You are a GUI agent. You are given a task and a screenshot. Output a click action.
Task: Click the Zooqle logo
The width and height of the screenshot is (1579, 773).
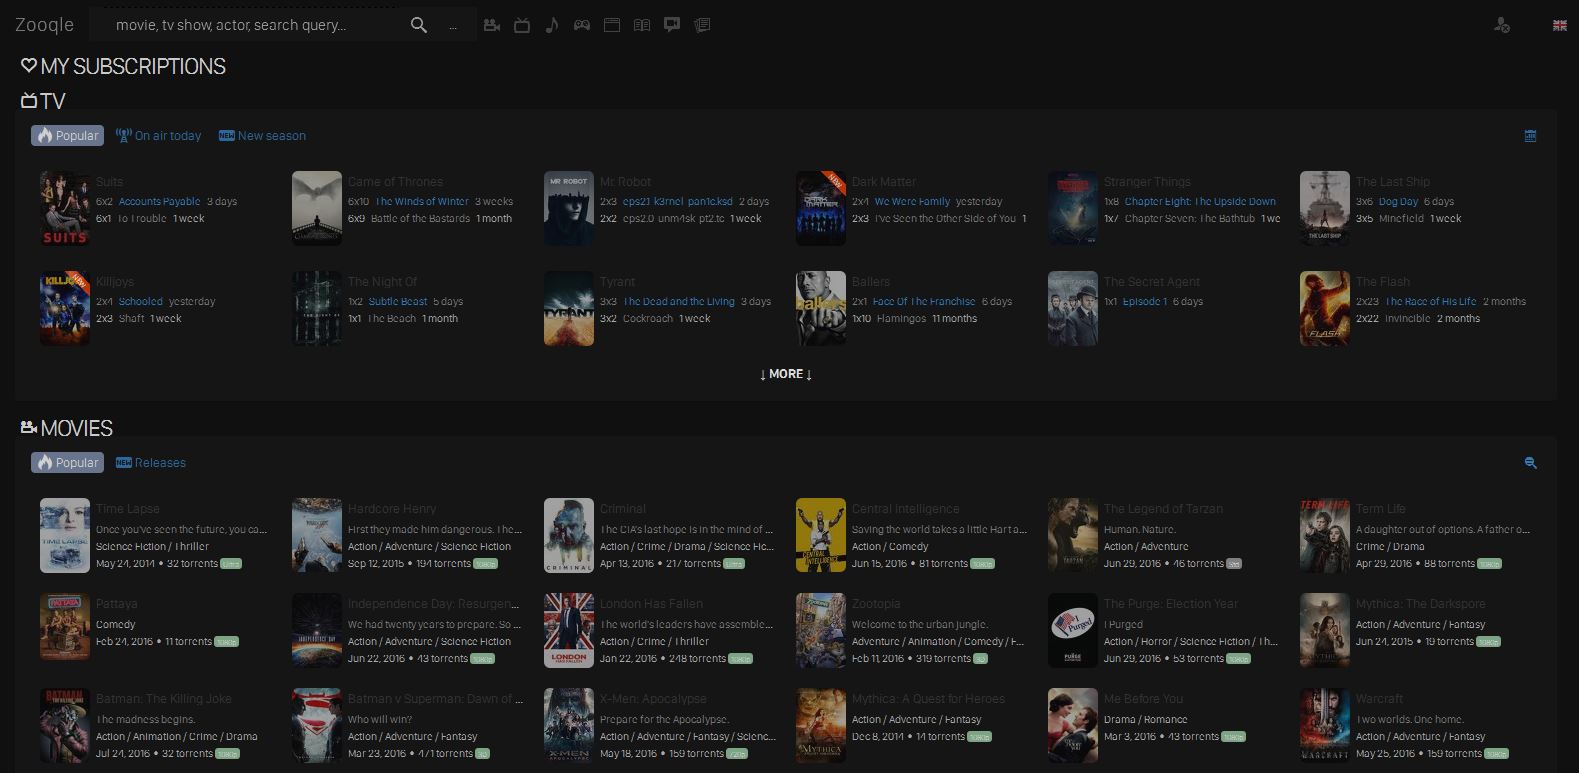click(44, 25)
